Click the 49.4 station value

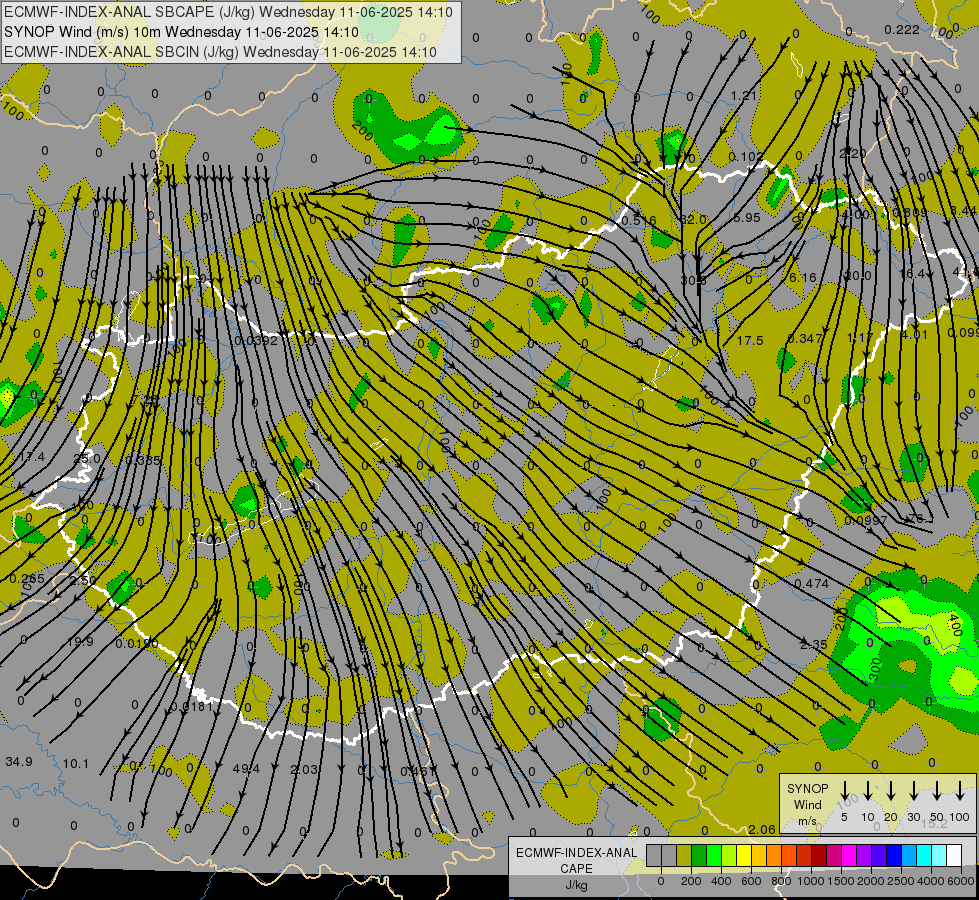click(x=246, y=768)
